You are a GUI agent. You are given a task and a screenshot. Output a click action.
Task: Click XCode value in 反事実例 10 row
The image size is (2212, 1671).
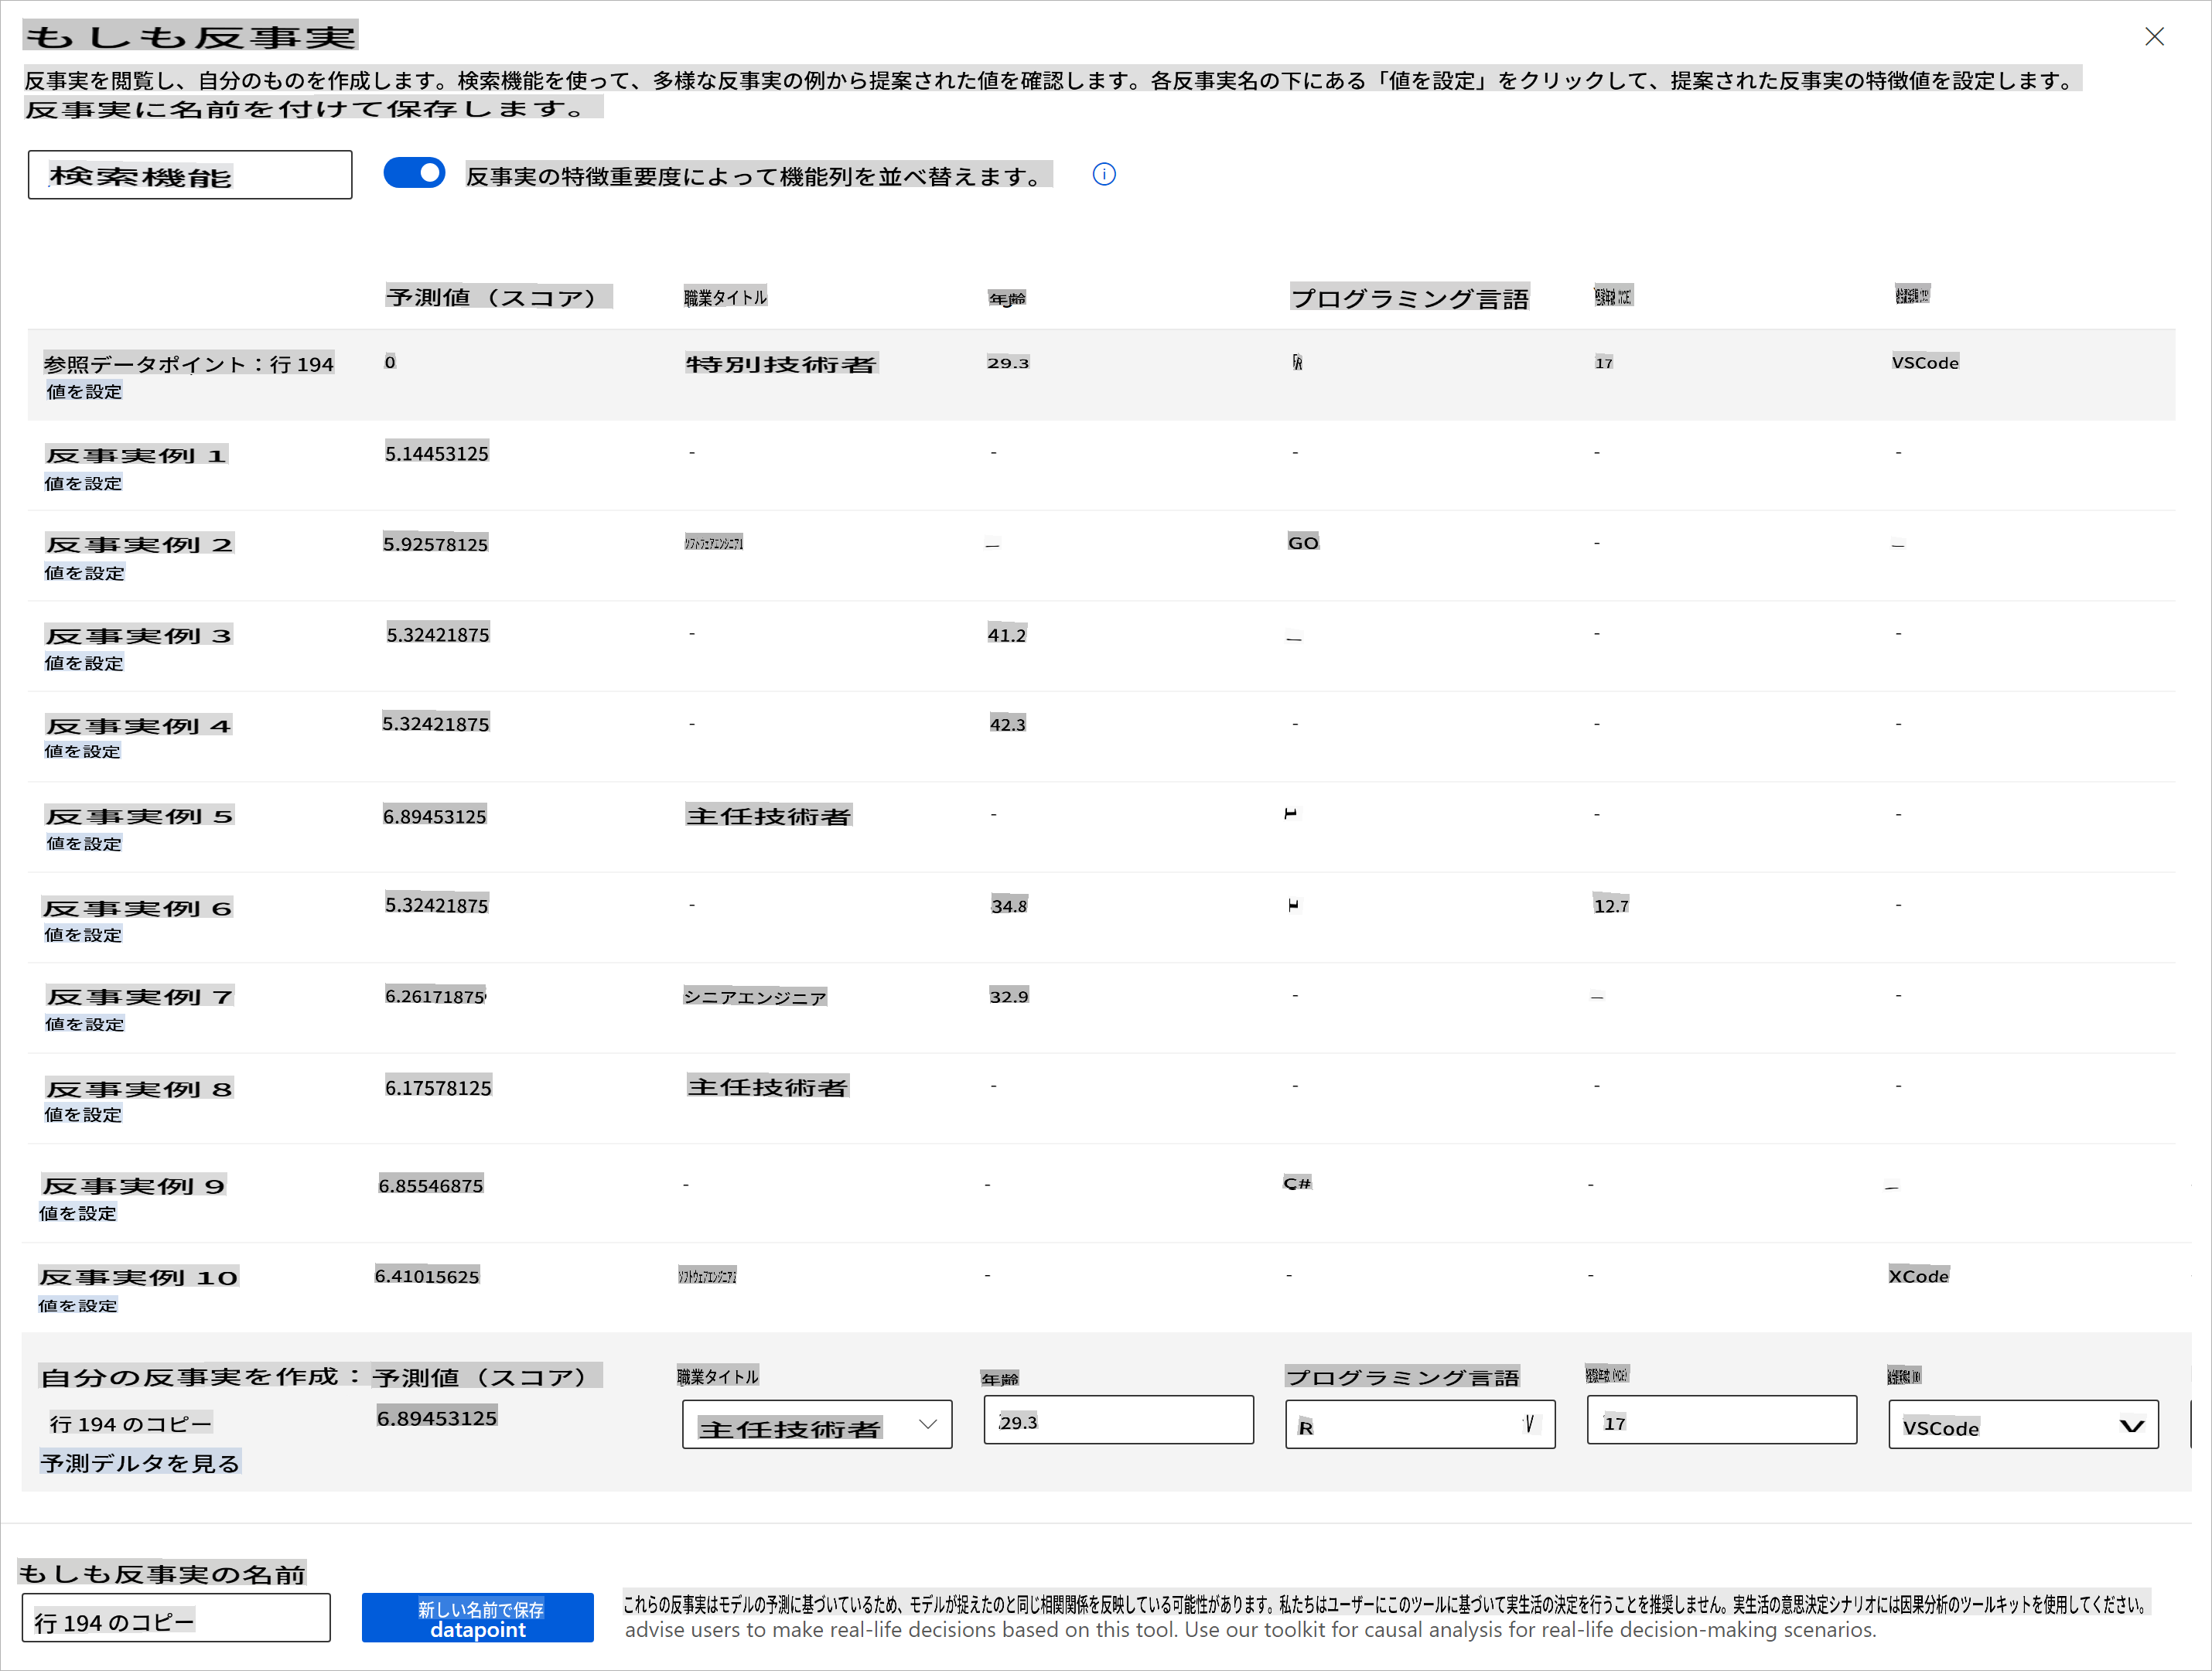point(1917,1277)
